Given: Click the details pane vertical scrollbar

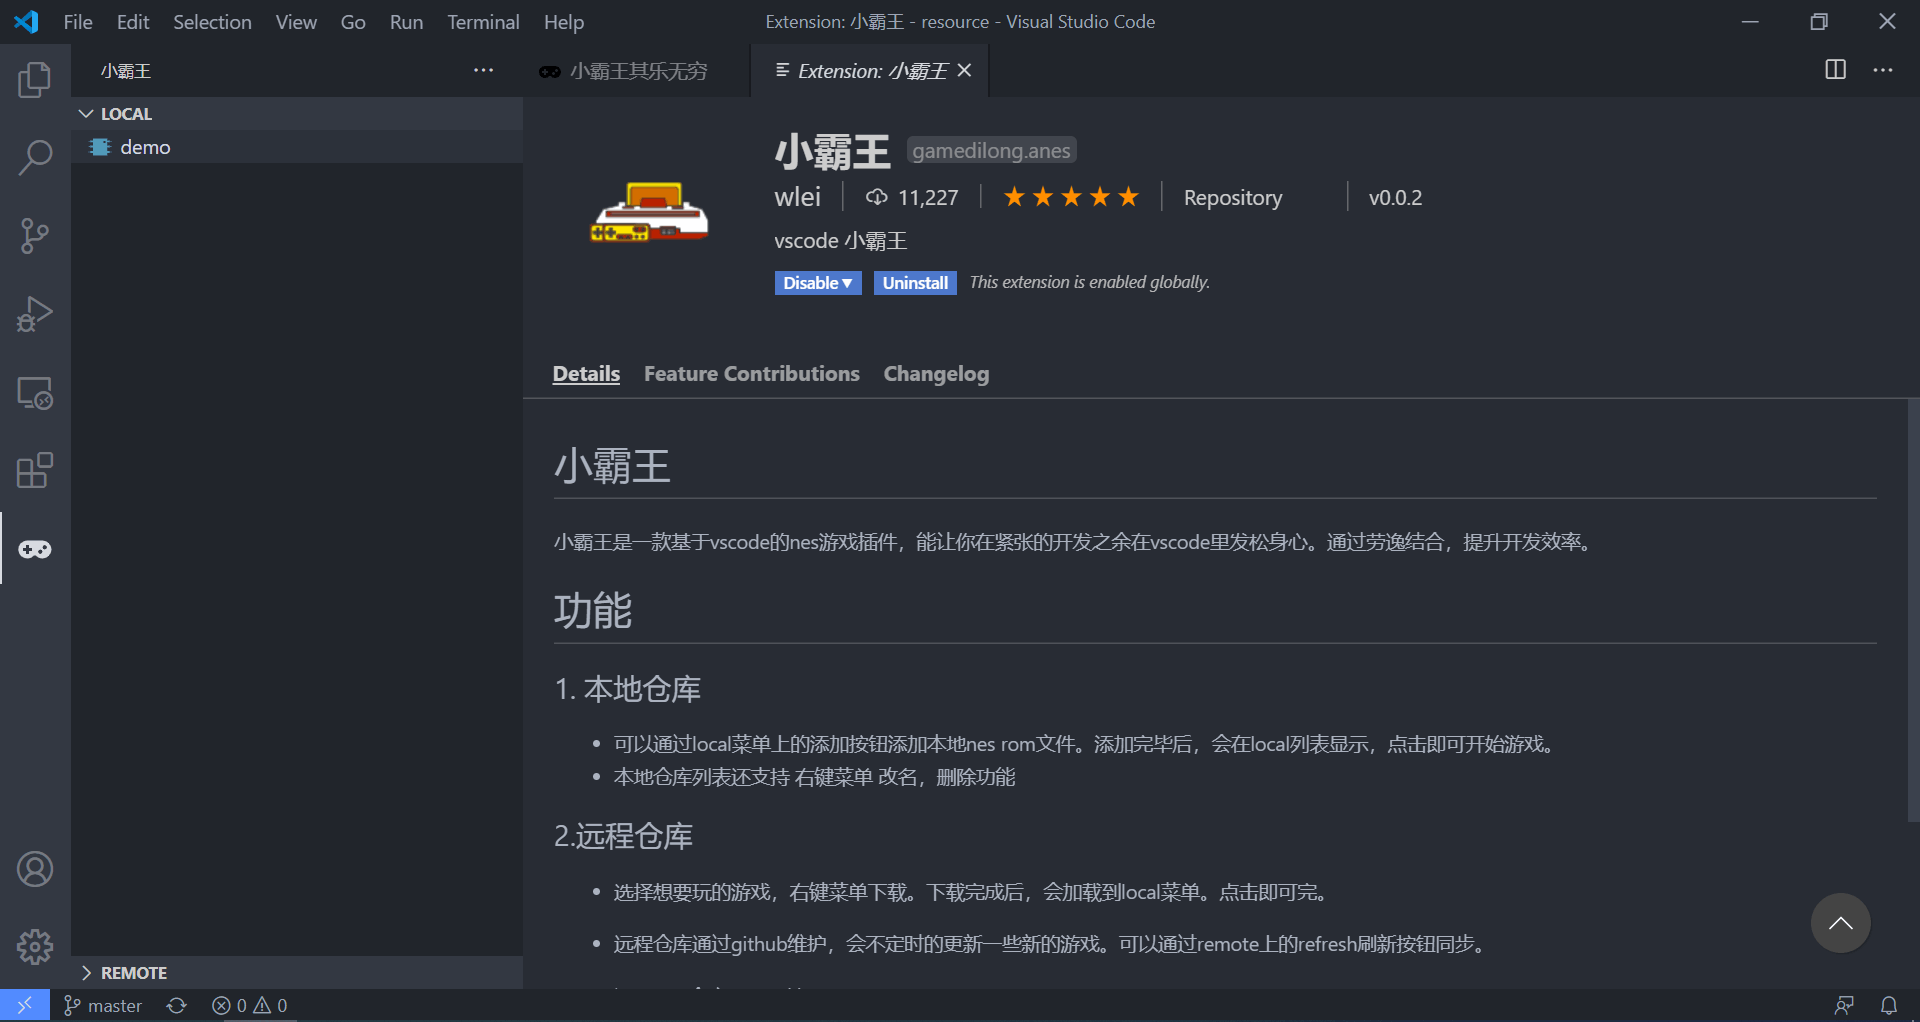Looking at the screenshot, I should [x=1913, y=610].
